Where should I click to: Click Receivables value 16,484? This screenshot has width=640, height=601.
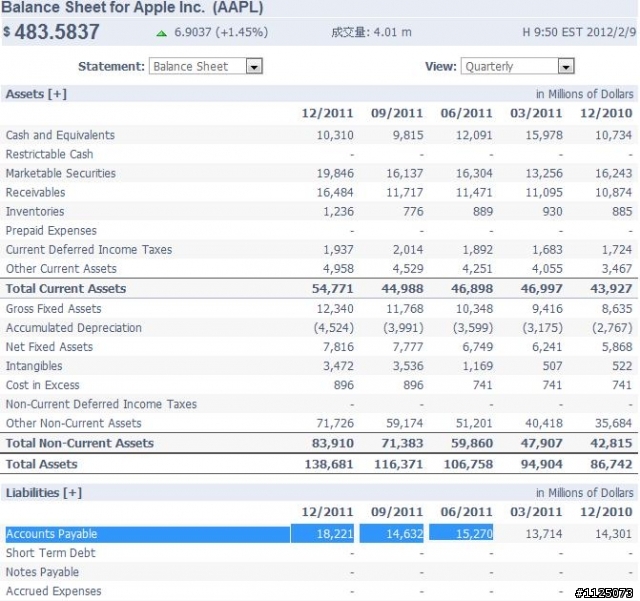click(x=335, y=192)
